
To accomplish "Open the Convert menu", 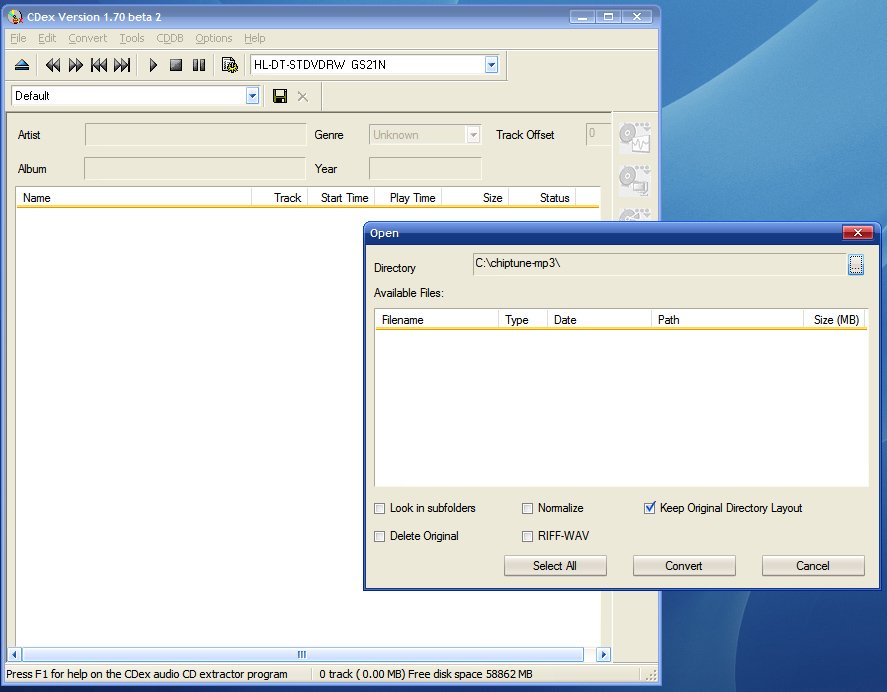I will click(x=87, y=38).
